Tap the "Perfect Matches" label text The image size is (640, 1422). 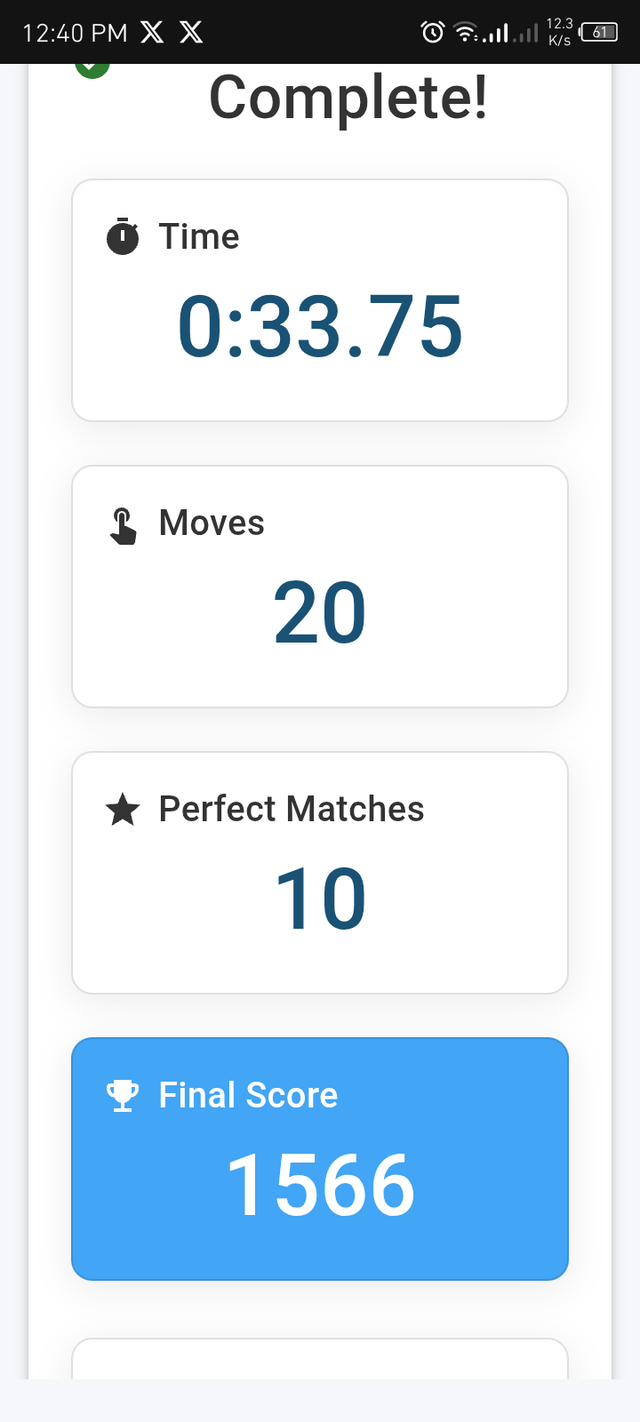click(291, 809)
